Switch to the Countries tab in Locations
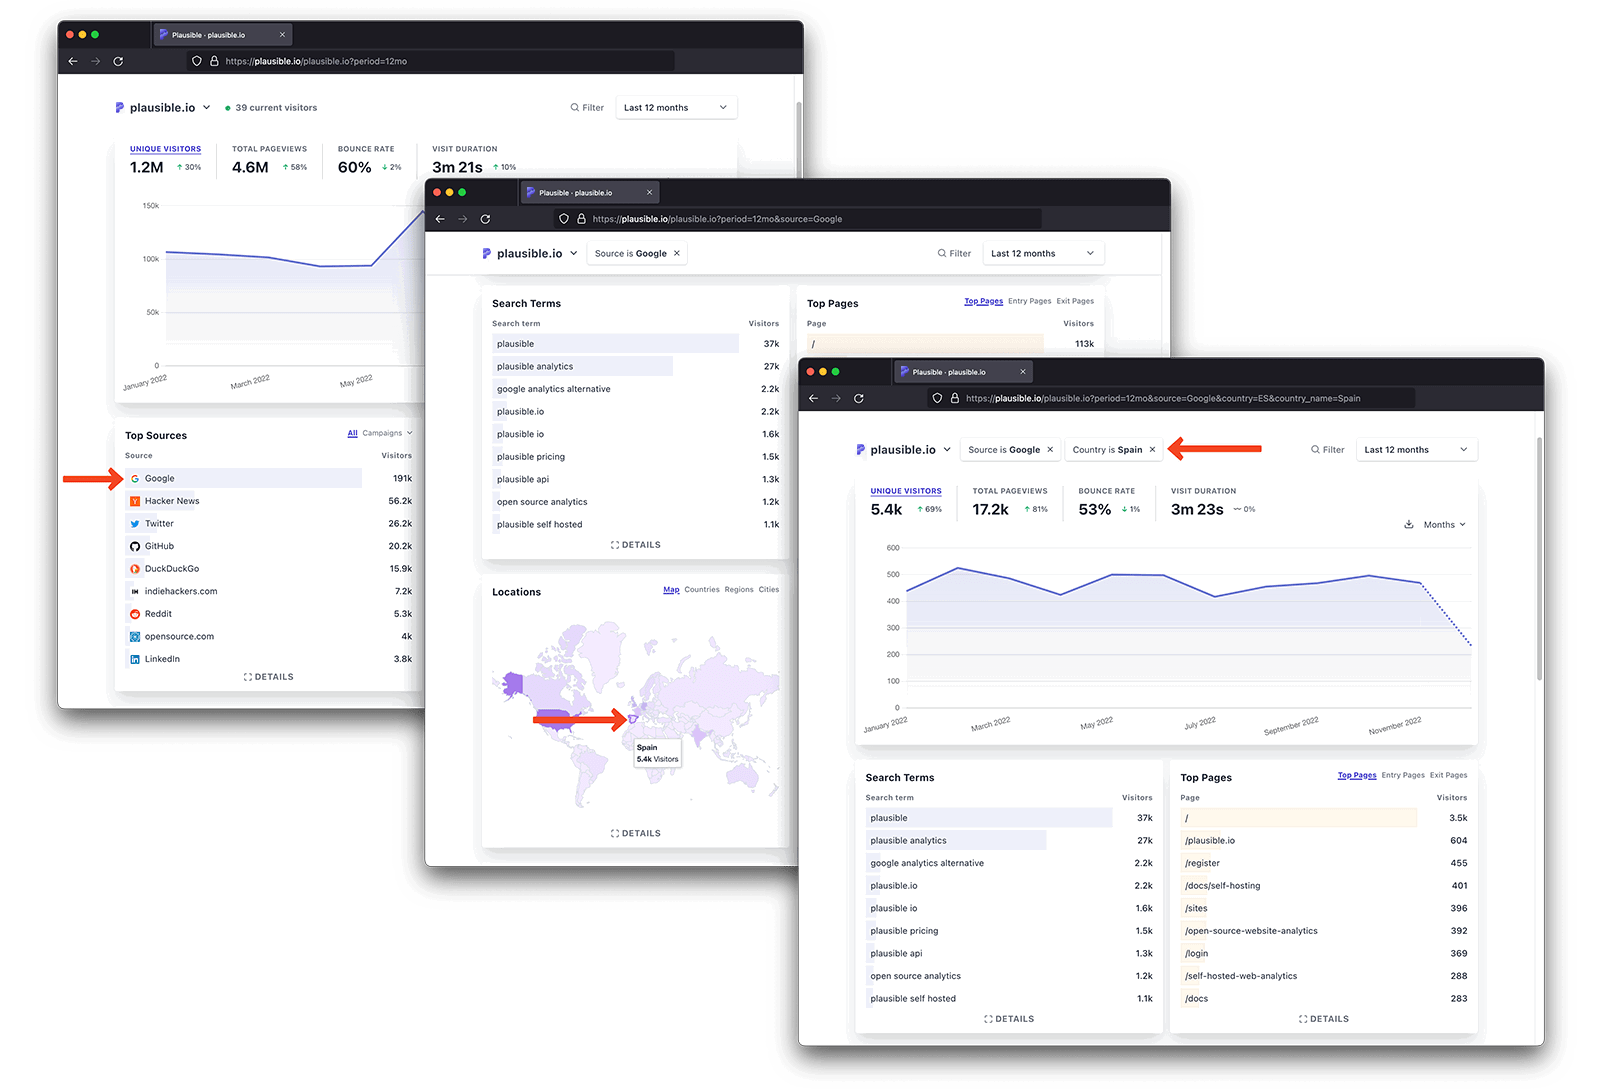The height and width of the screenshot is (1089, 1600). pos(702,589)
